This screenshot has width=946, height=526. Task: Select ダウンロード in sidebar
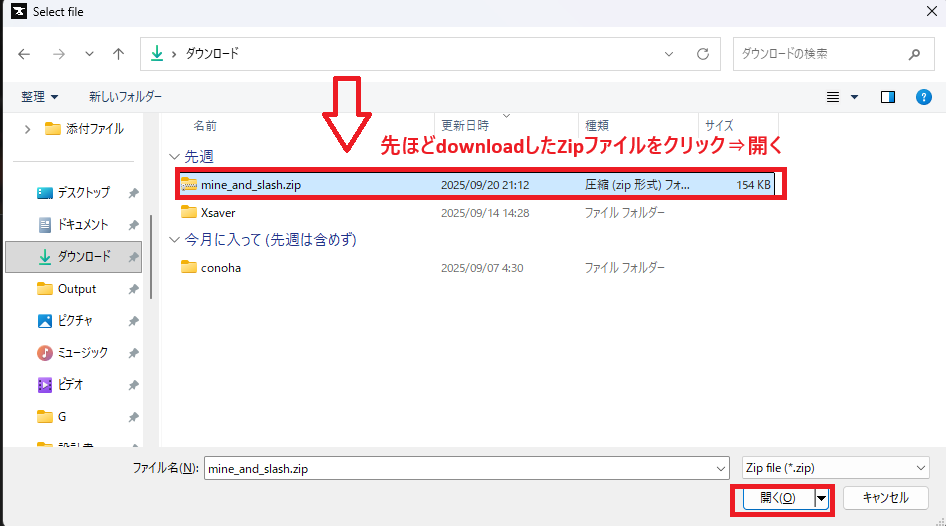coord(74,257)
